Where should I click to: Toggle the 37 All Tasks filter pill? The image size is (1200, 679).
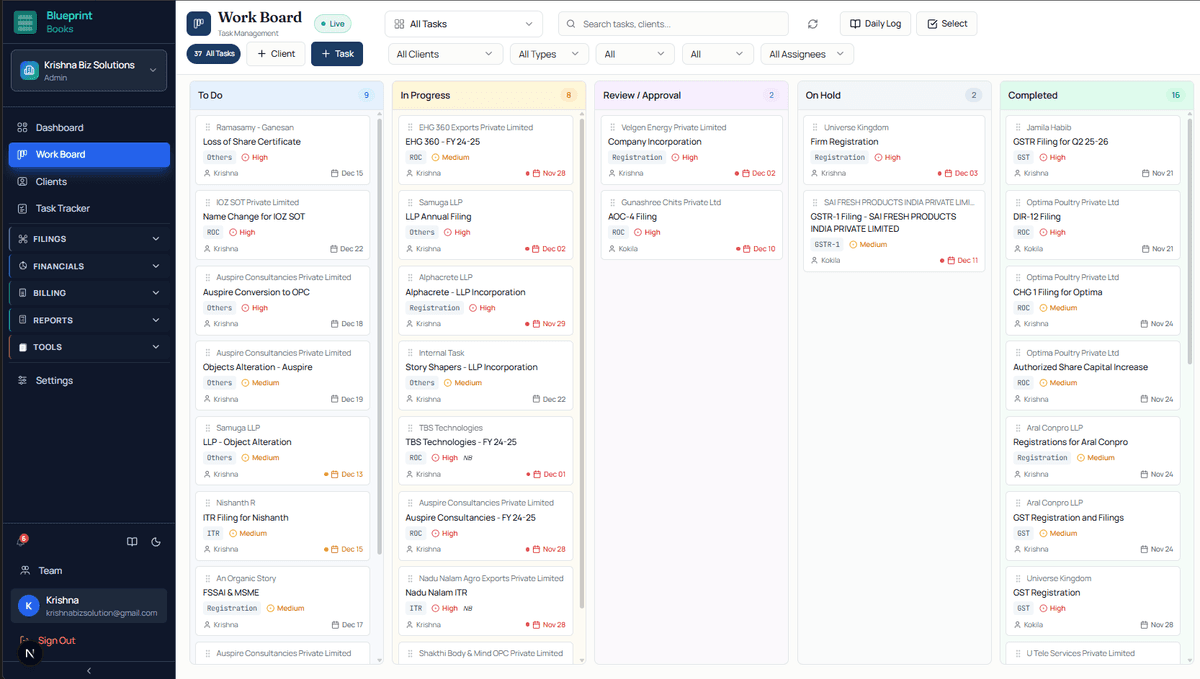pos(213,54)
